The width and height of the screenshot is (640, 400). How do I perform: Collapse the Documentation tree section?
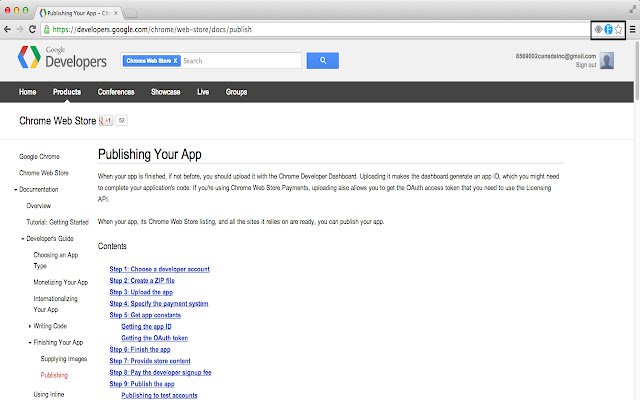pyautogui.click(x=16, y=190)
